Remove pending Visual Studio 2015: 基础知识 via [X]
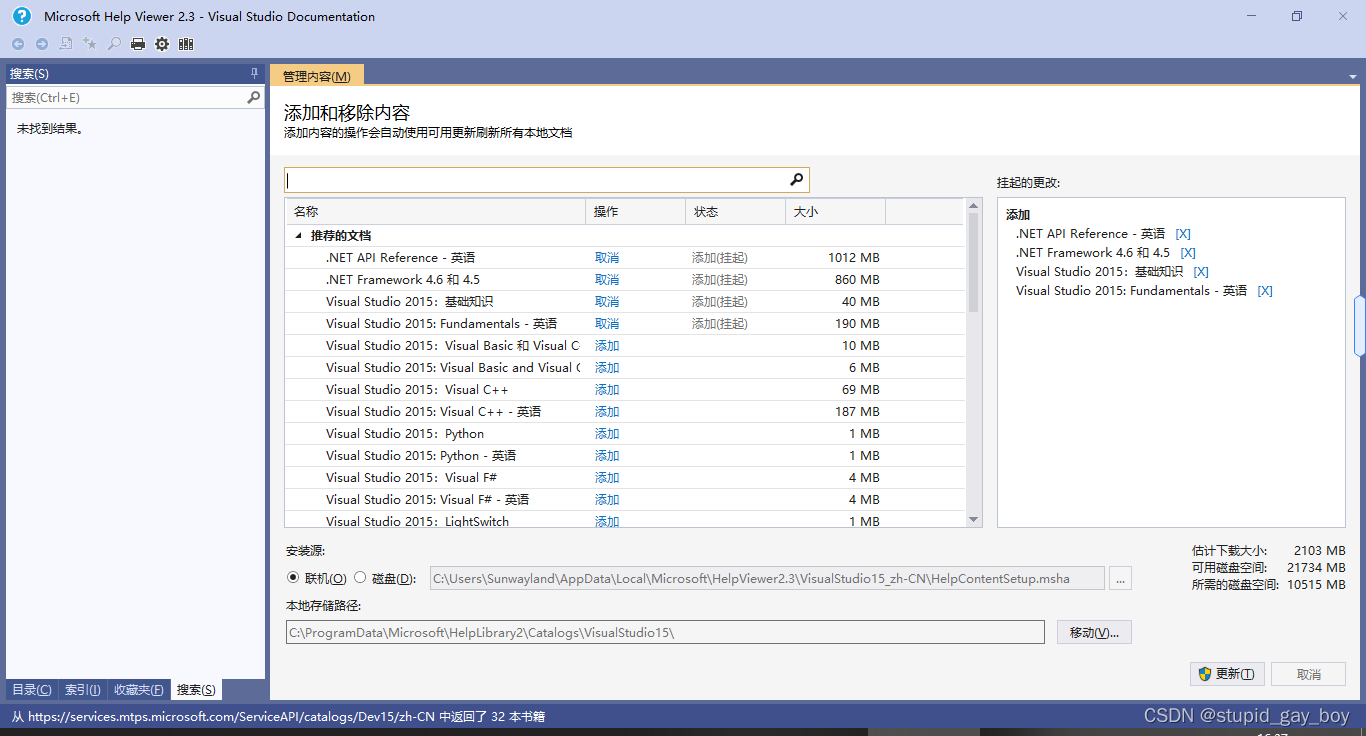 coord(1201,272)
